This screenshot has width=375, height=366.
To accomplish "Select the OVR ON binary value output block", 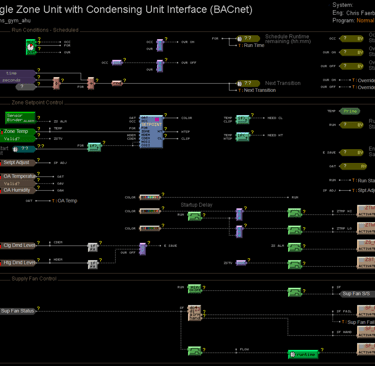I will tap(351, 52).
